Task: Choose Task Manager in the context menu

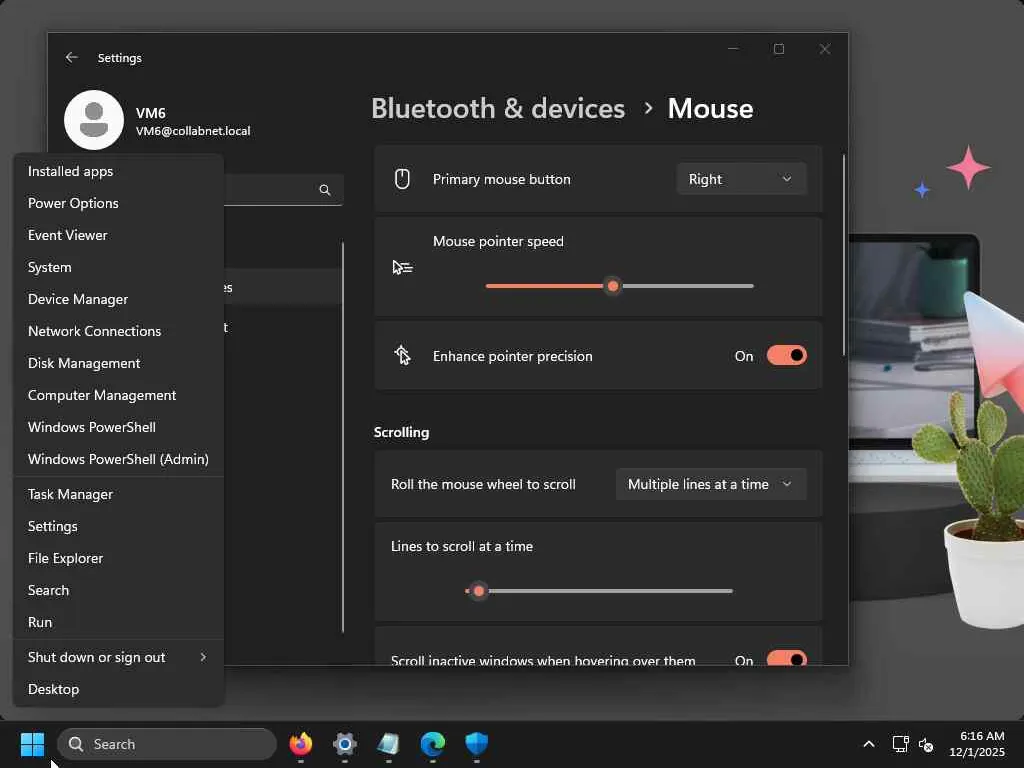Action: [70, 494]
